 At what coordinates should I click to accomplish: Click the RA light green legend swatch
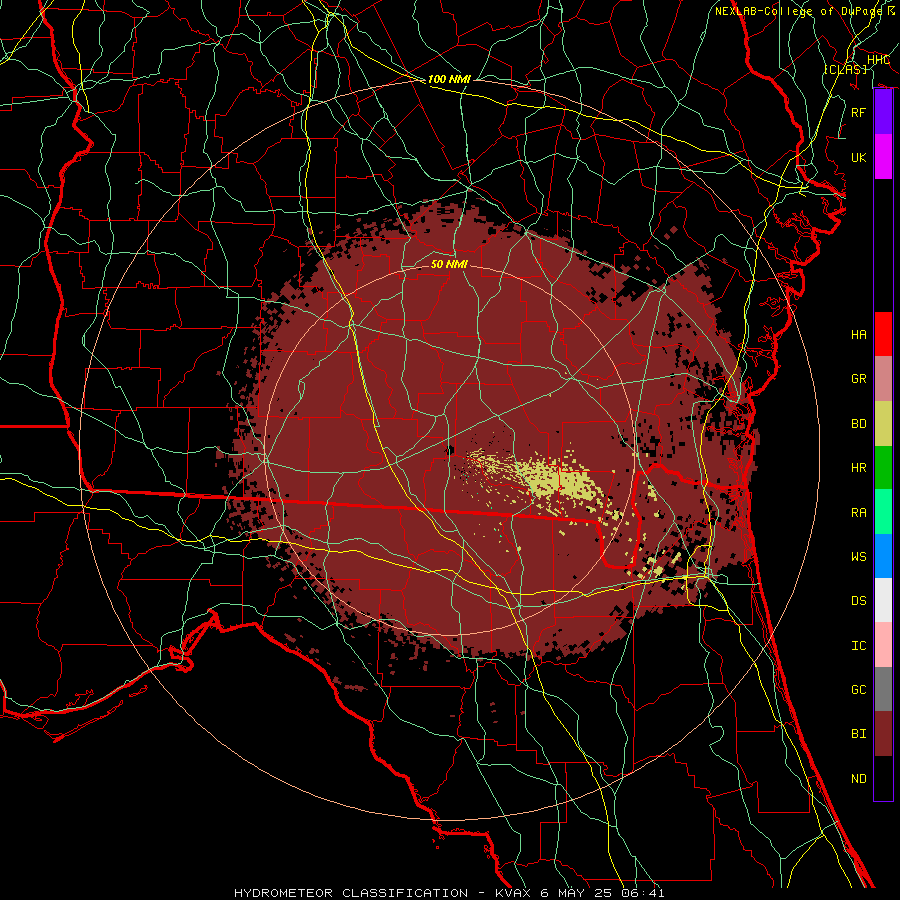[883, 511]
